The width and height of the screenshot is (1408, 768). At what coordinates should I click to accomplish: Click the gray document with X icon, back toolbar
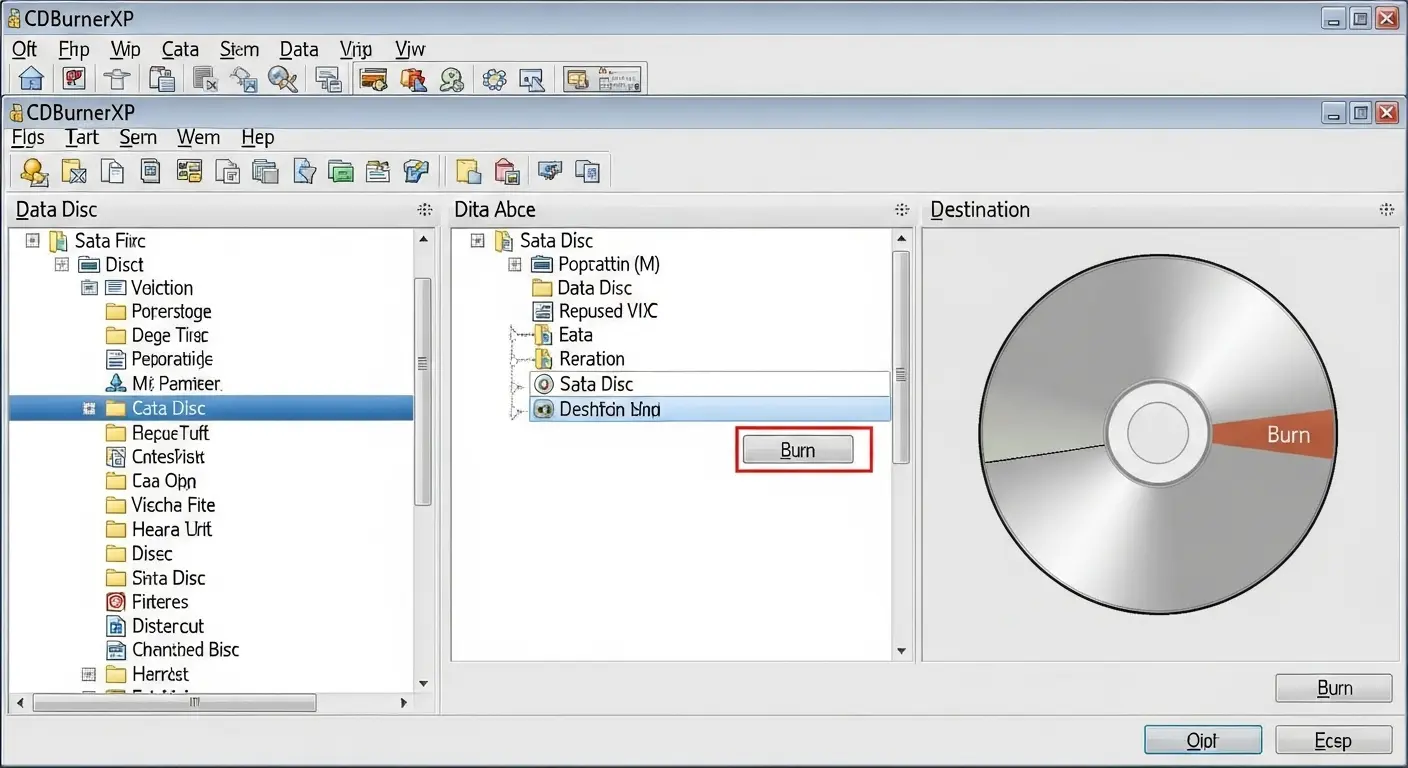click(x=205, y=79)
